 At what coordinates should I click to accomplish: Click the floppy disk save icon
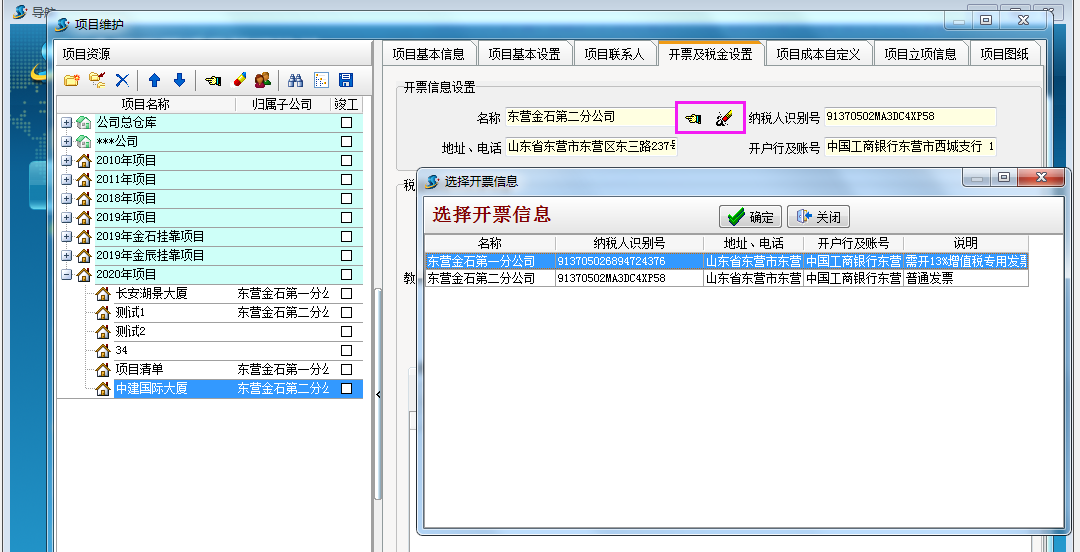(x=346, y=80)
